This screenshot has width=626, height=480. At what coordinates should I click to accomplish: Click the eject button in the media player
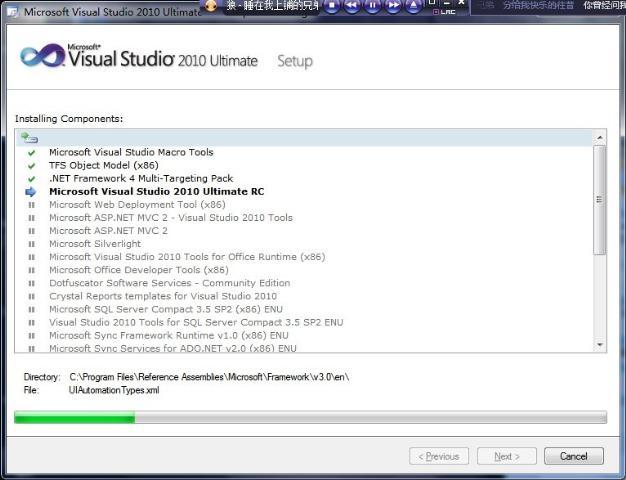(414, 5)
